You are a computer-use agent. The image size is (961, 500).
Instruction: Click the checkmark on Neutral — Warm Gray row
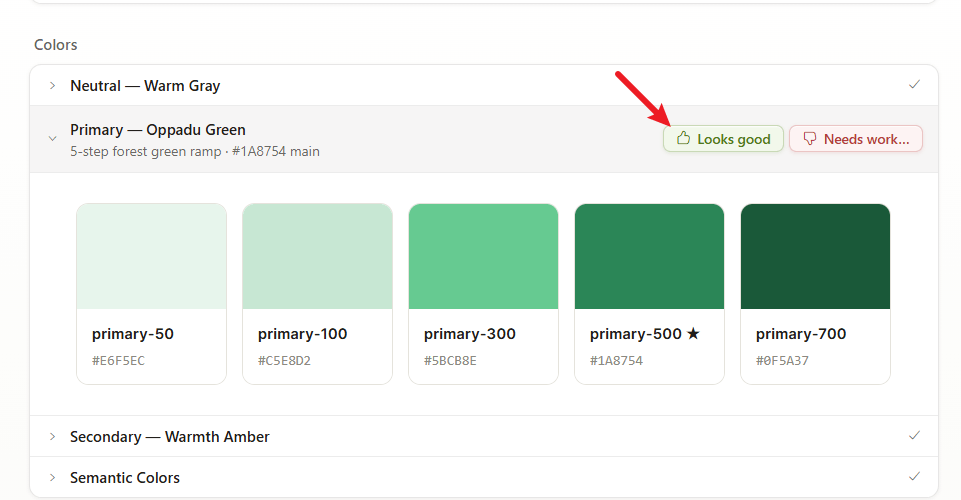[x=914, y=85]
